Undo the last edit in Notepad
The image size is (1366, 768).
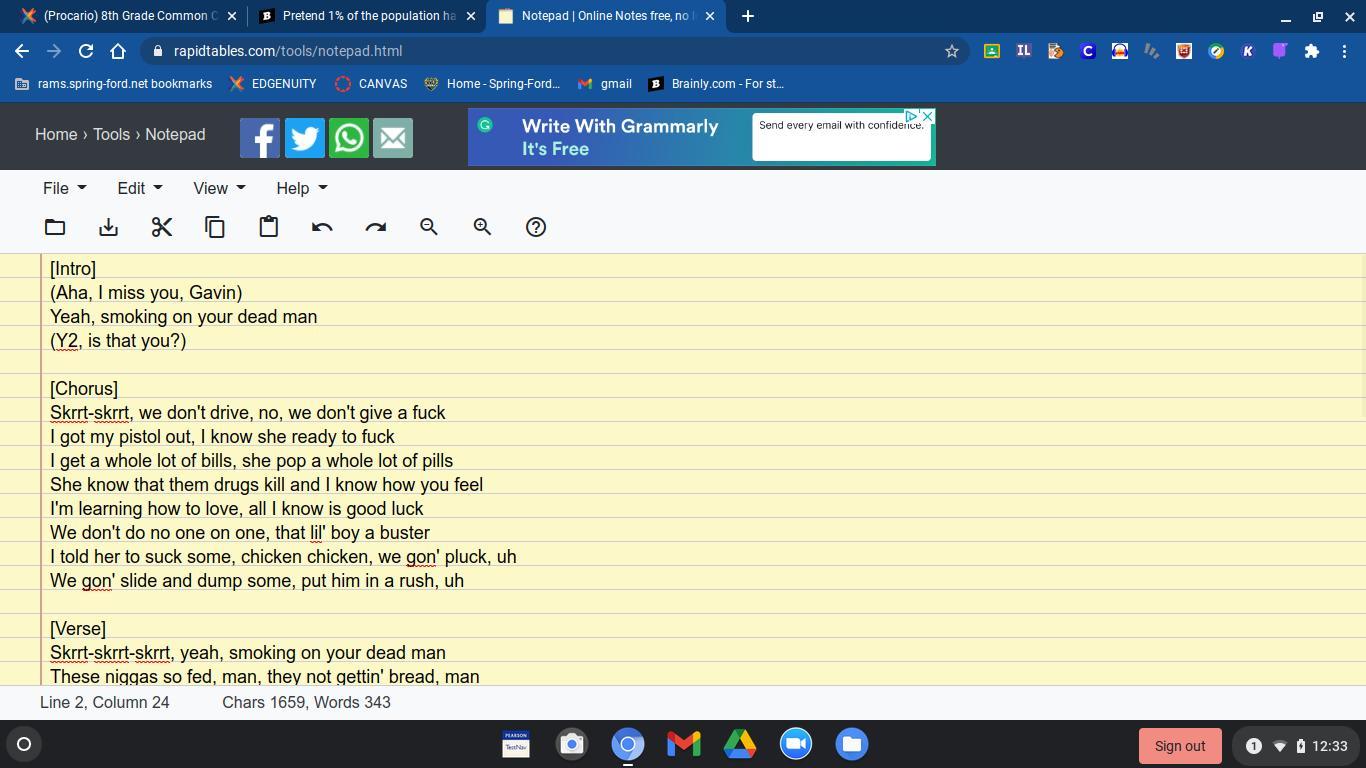(x=322, y=227)
